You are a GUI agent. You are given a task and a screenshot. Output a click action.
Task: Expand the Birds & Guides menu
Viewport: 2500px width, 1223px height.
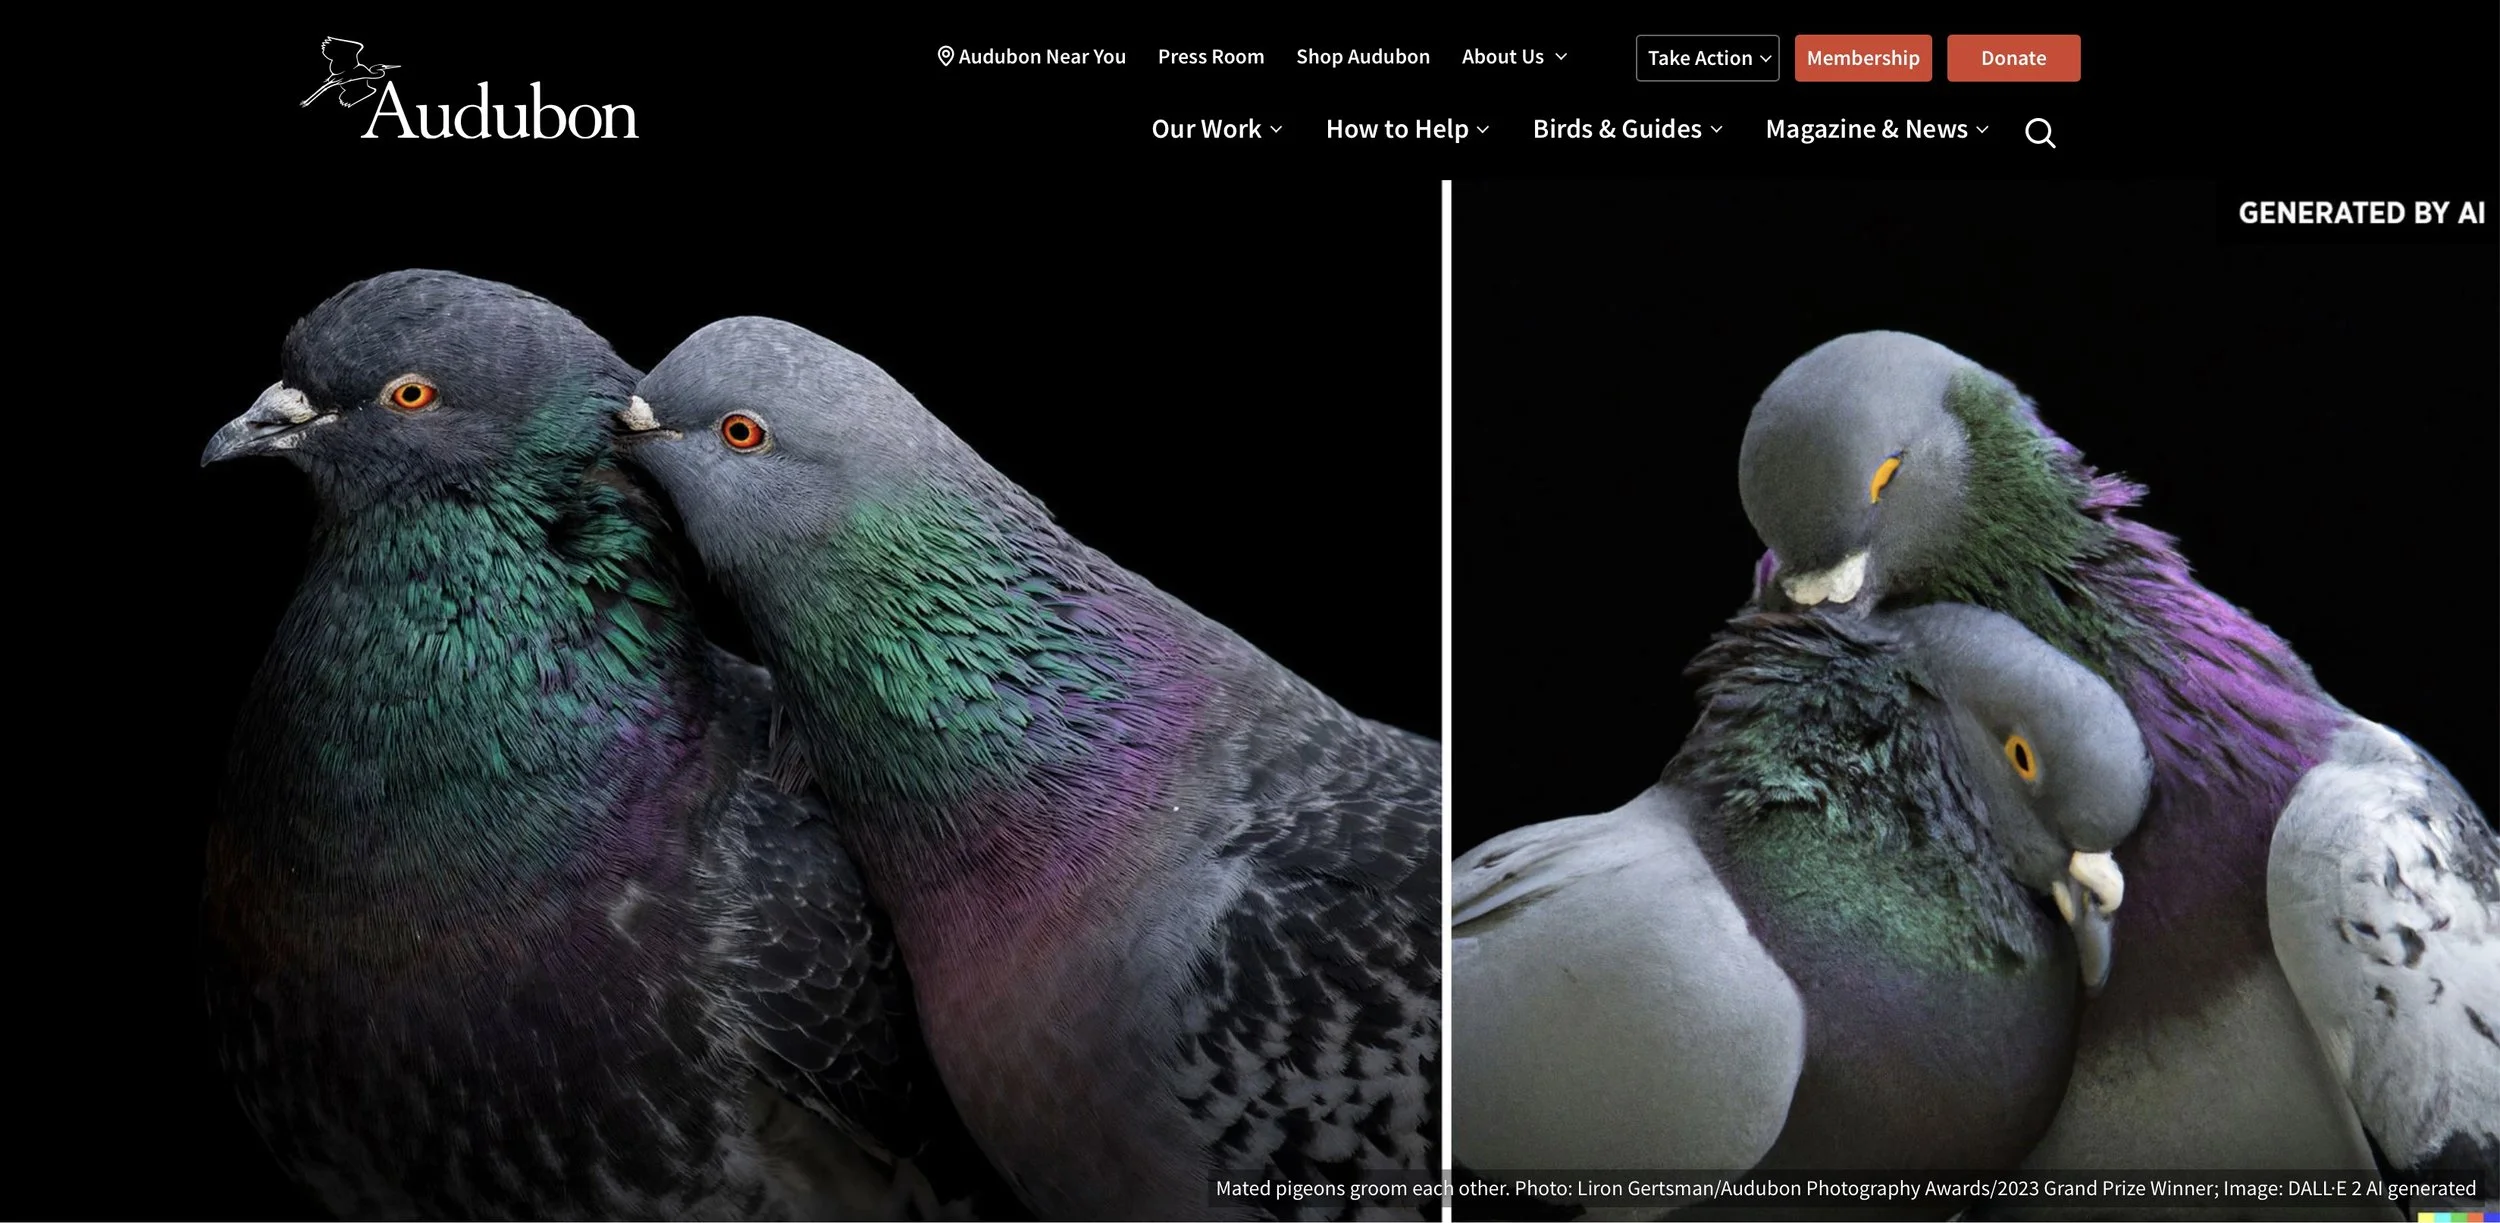click(1627, 130)
